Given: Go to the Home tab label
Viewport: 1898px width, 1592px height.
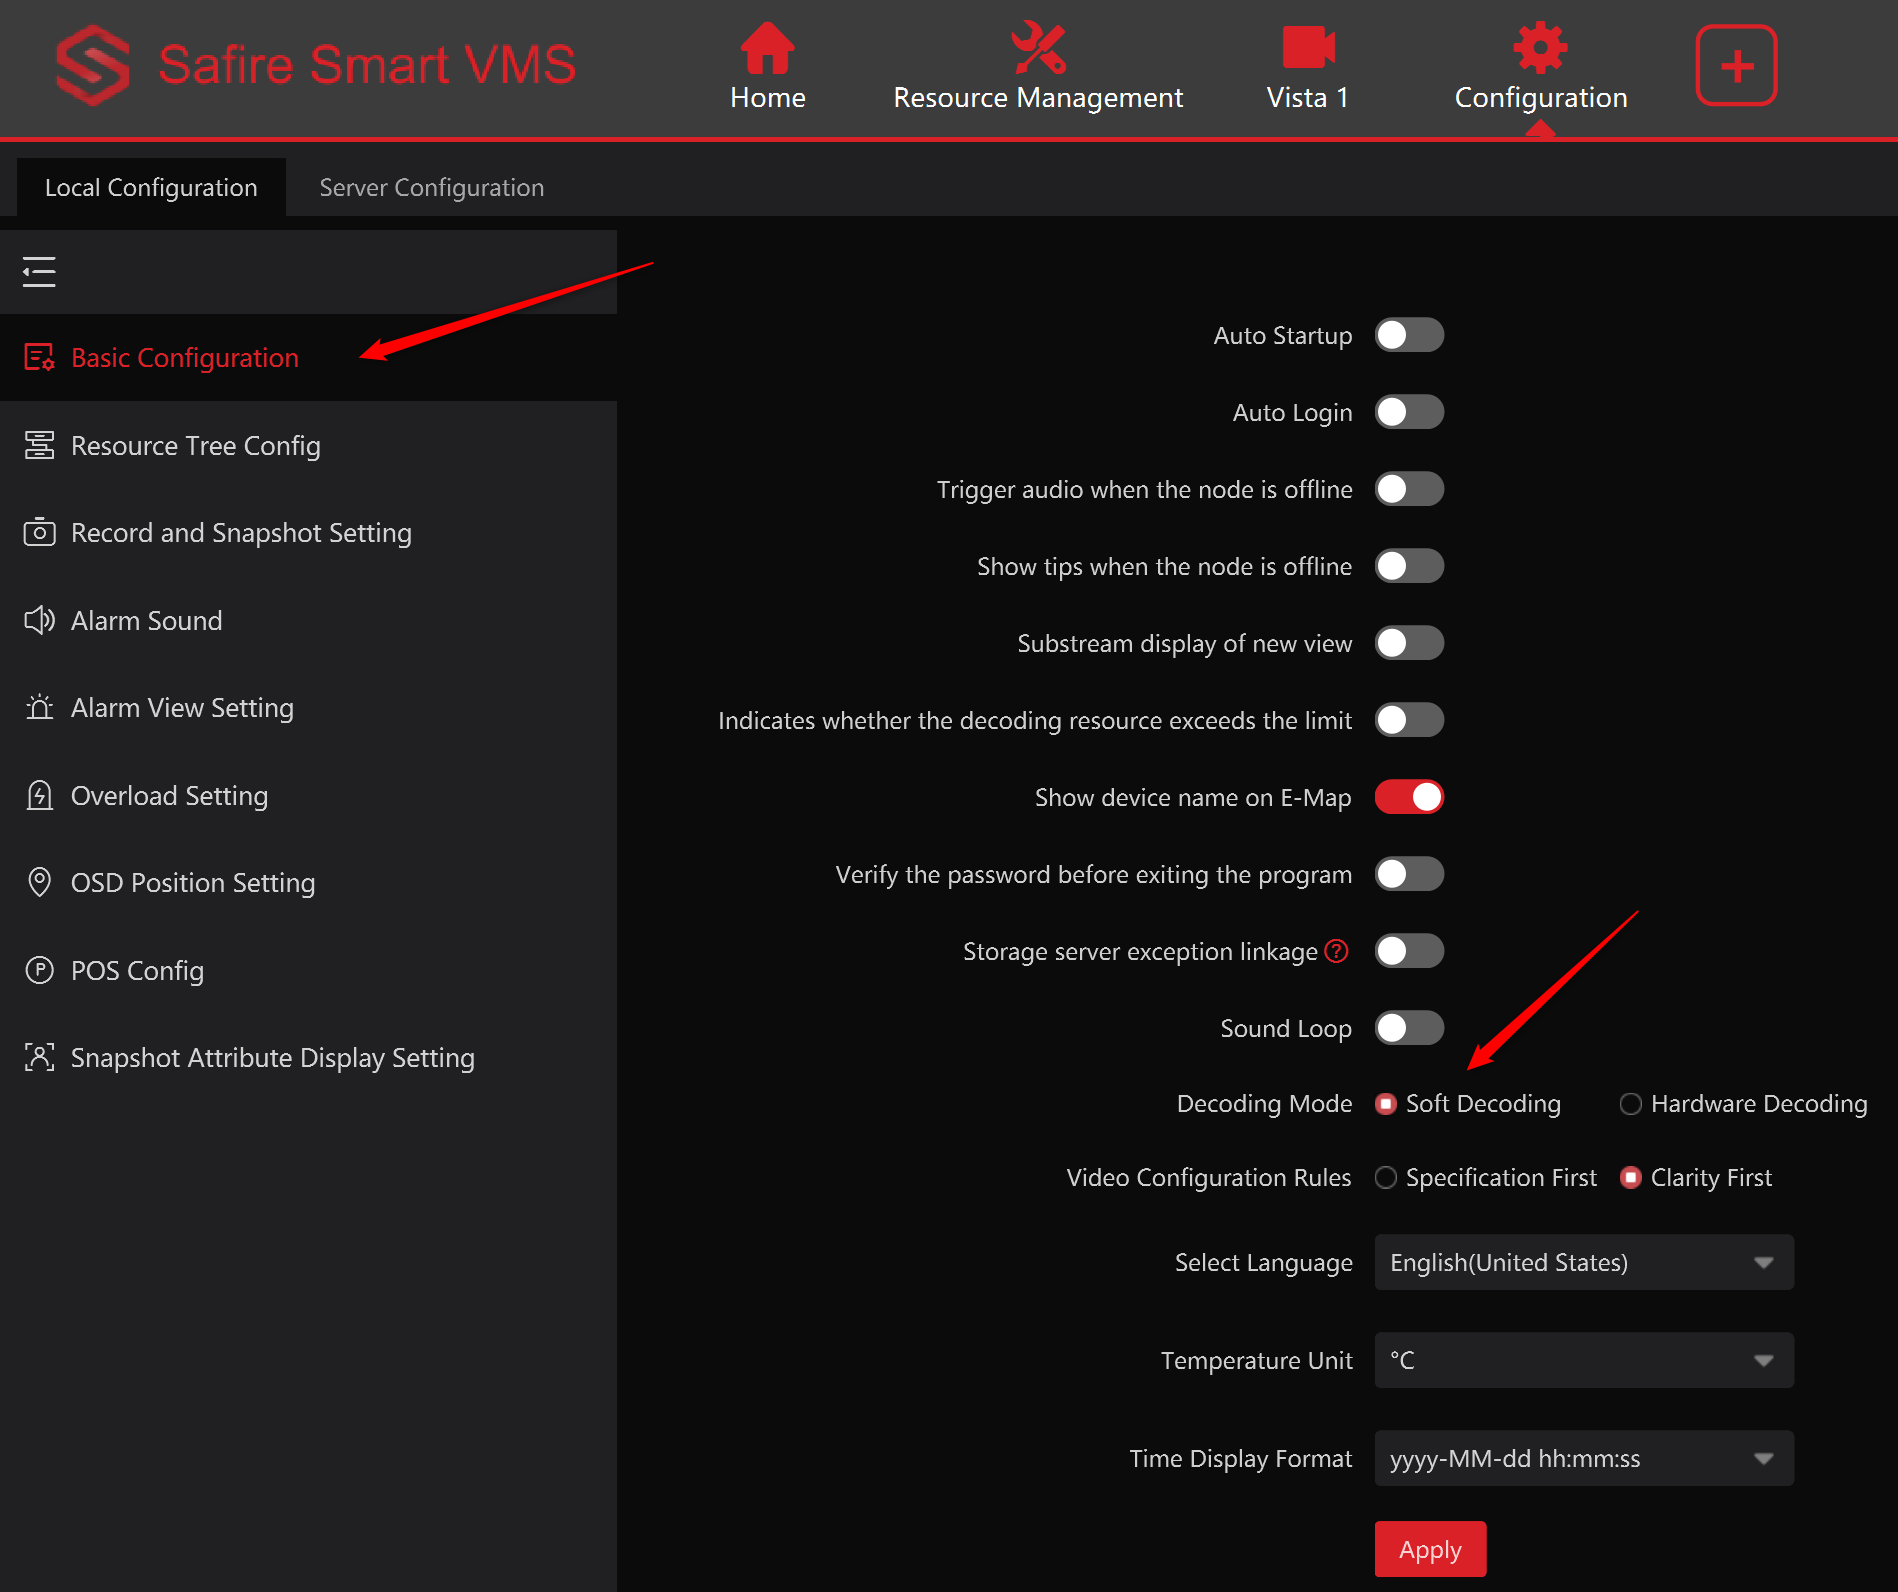Looking at the screenshot, I should pos(767,98).
